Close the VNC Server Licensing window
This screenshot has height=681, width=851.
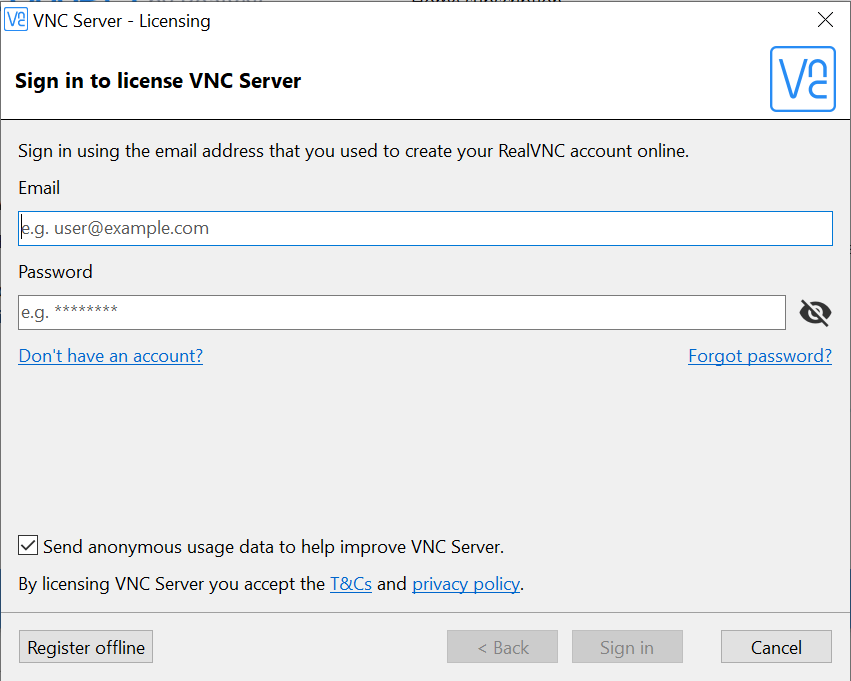825,20
